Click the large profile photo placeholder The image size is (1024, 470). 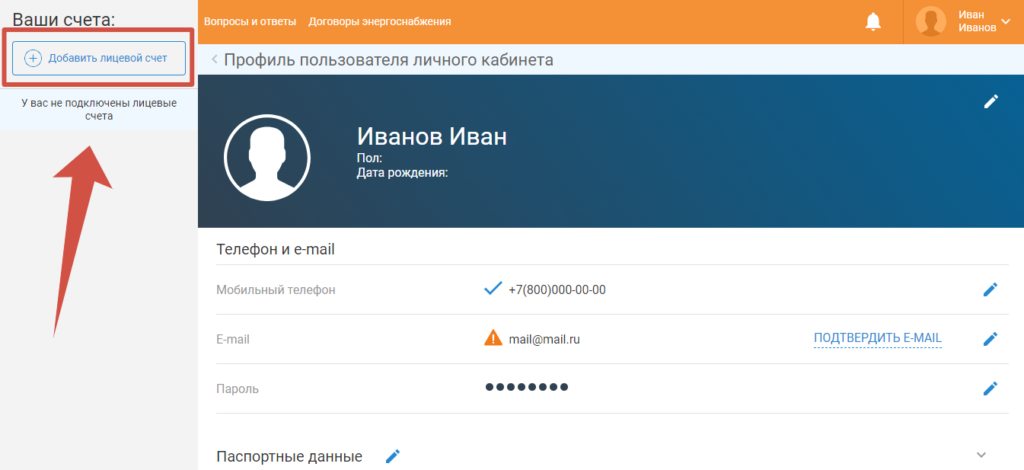267,157
